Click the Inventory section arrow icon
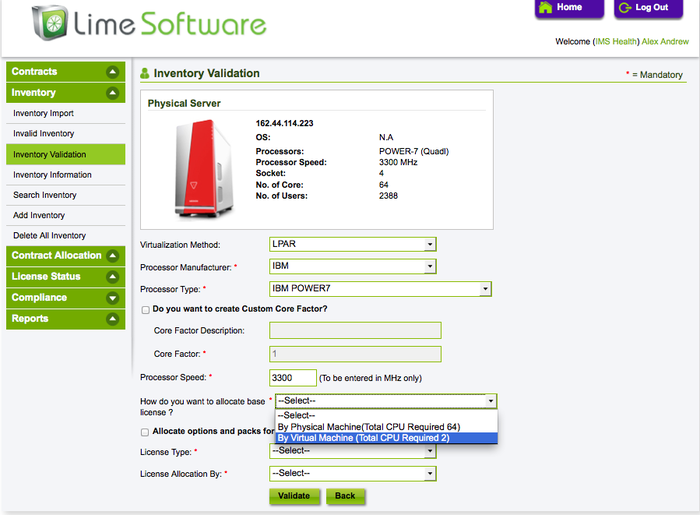700x515 pixels. click(x=113, y=93)
